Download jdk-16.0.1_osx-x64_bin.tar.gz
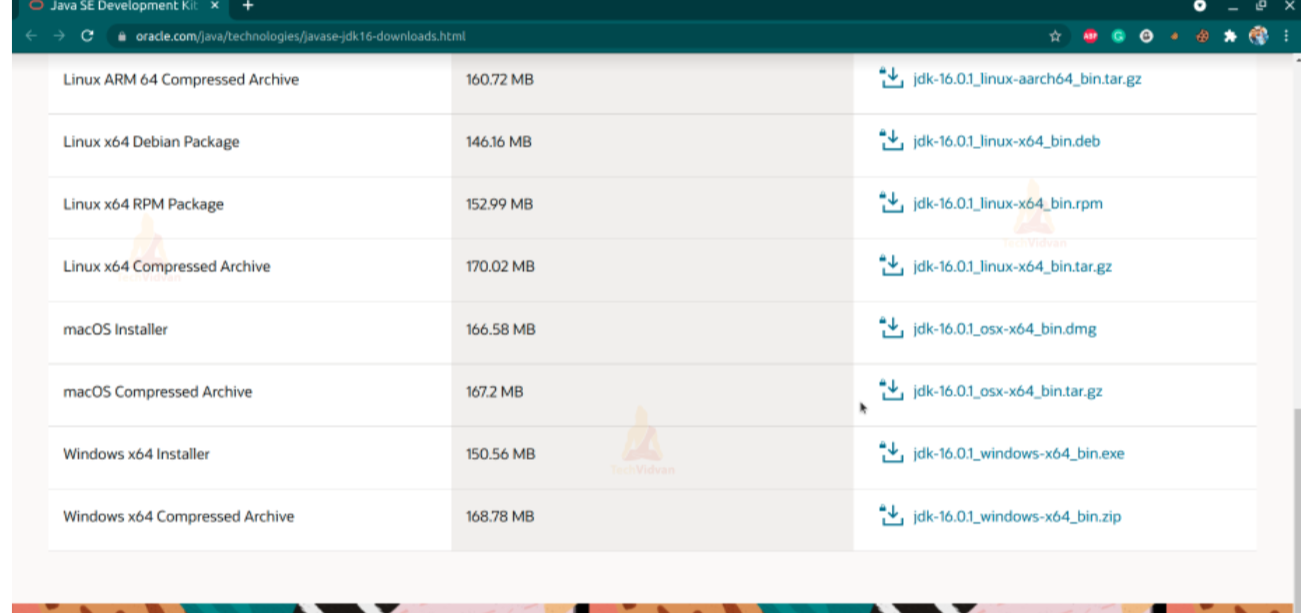1301x613 pixels. coord(1007,391)
